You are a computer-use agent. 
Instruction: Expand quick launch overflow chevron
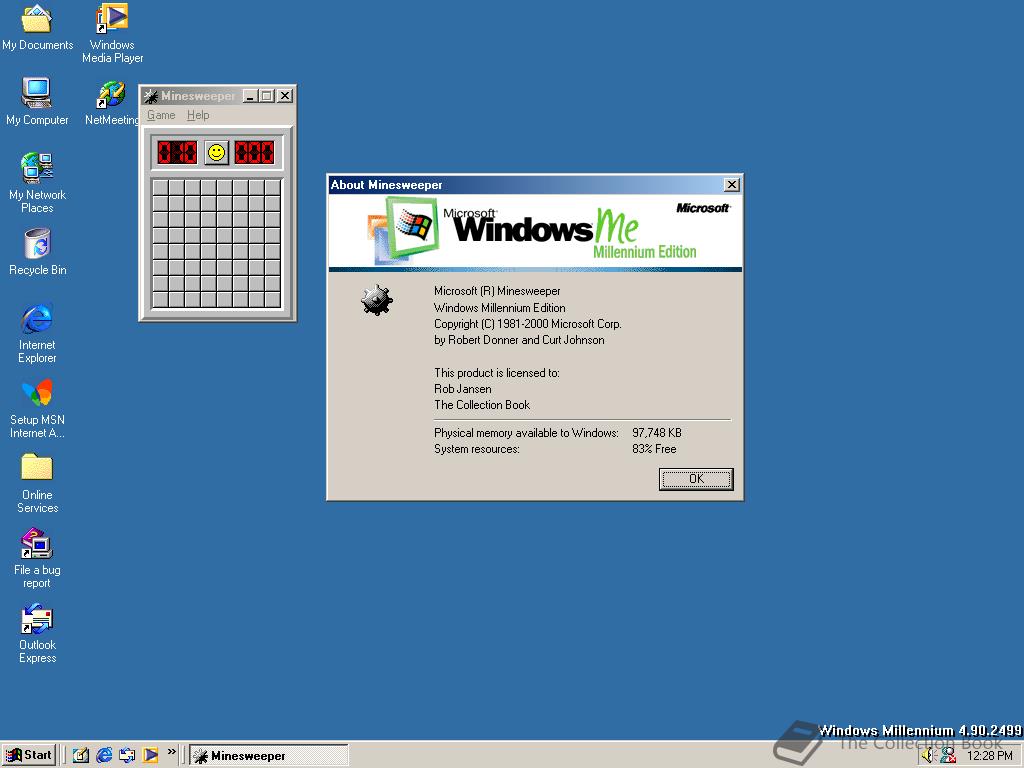pyautogui.click(x=172, y=752)
